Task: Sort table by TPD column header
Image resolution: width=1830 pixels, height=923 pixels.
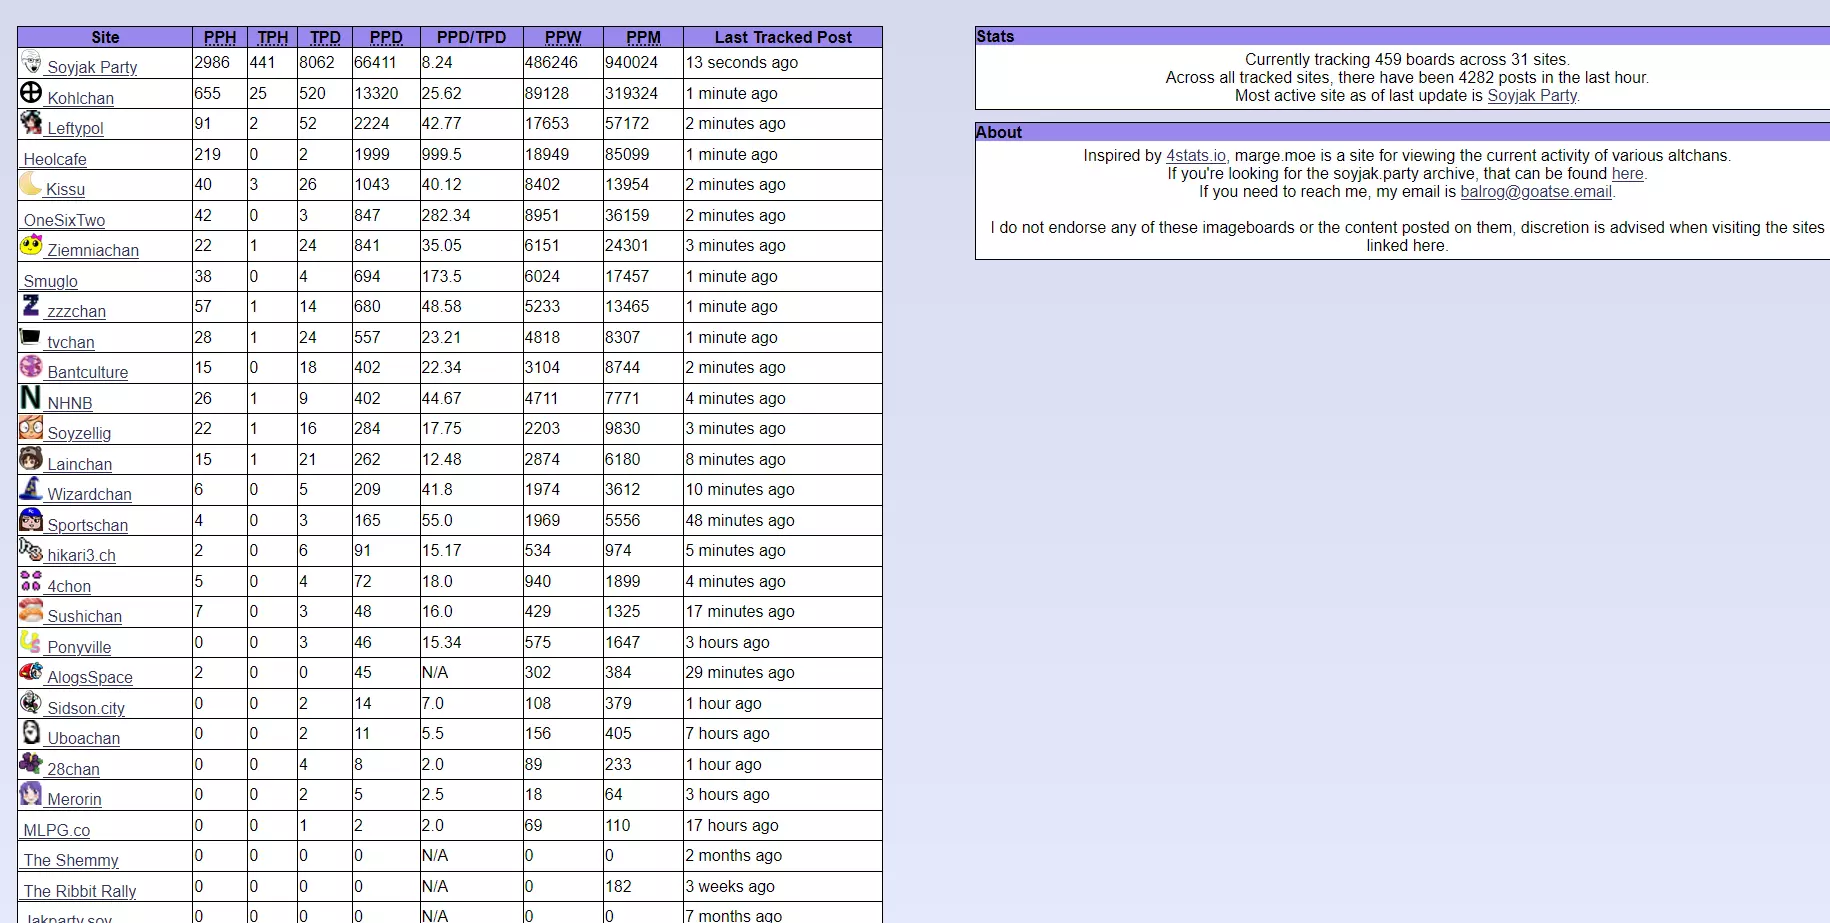Action: 325,37
